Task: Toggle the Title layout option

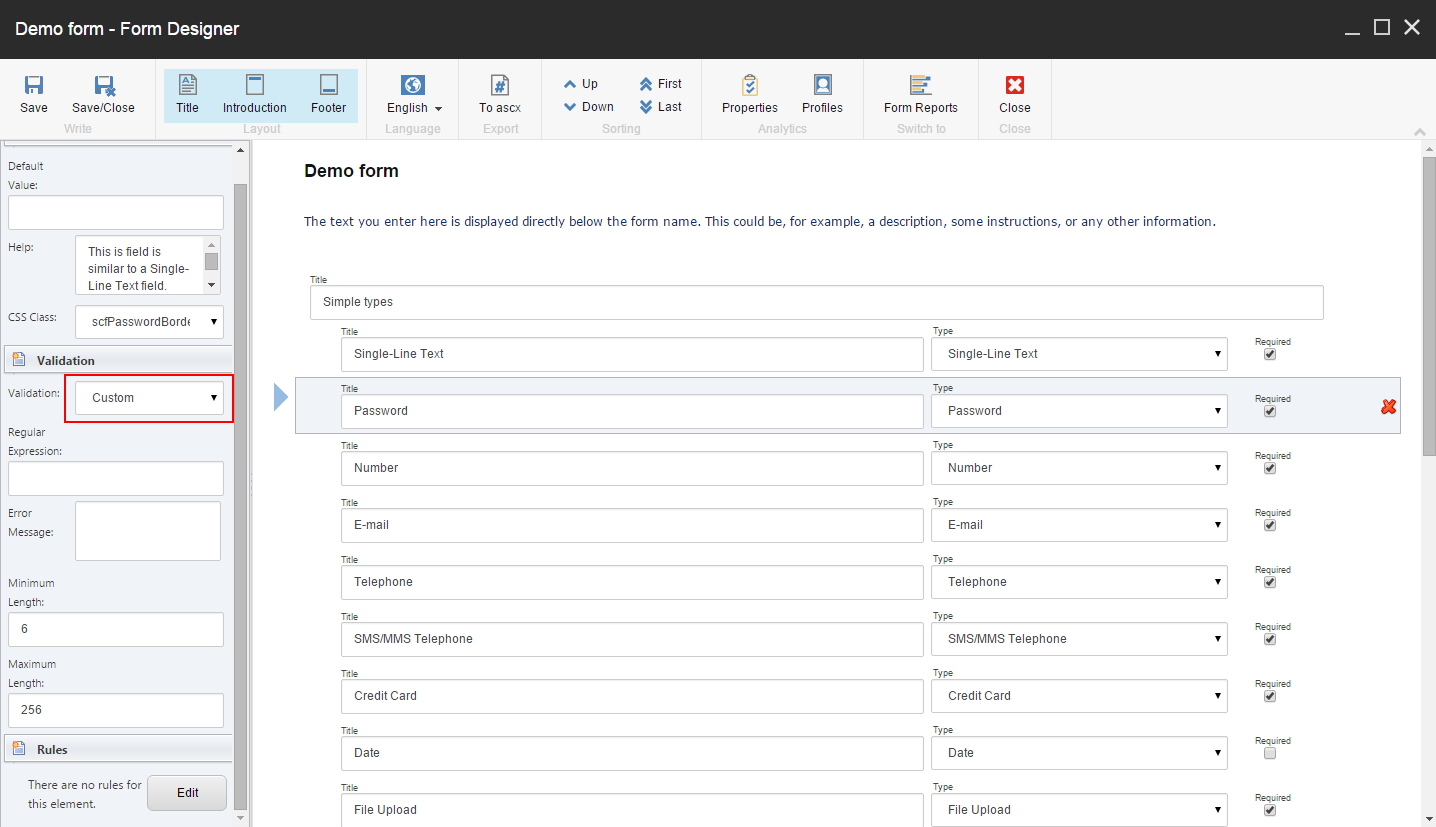Action: (187, 95)
